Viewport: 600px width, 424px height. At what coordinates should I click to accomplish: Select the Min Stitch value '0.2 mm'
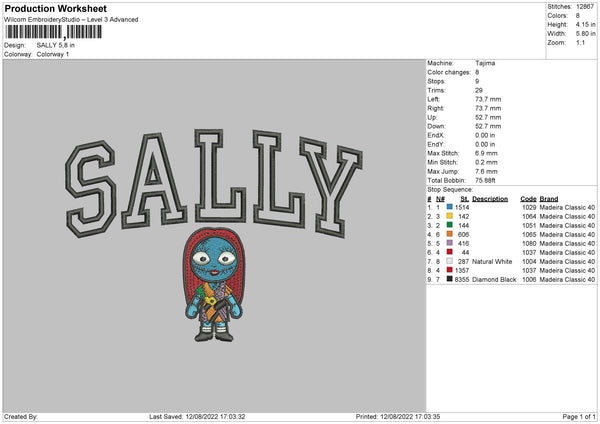486,162
